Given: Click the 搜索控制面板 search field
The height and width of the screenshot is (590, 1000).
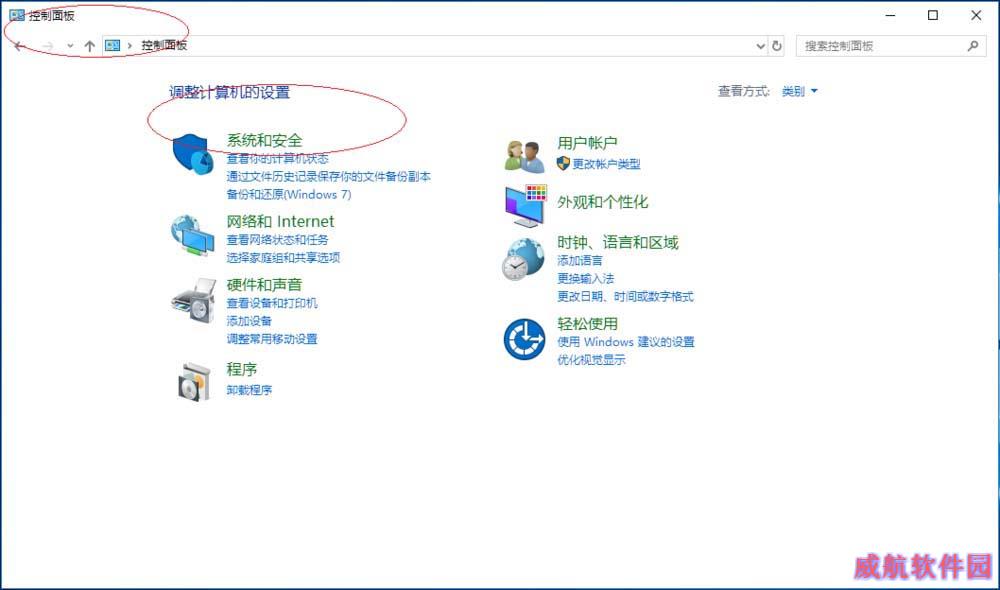Looking at the screenshot, I should tap(891, 46).
